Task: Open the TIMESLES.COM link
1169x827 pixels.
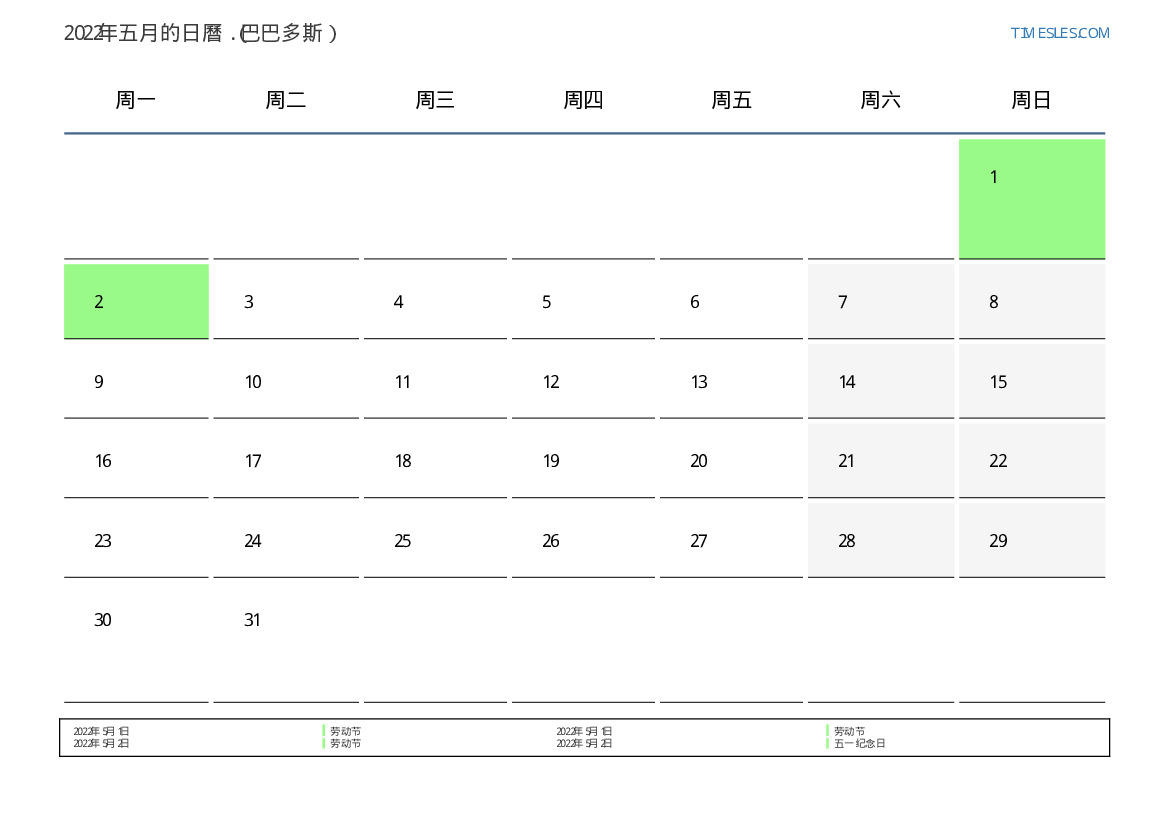Action: 1059,33
